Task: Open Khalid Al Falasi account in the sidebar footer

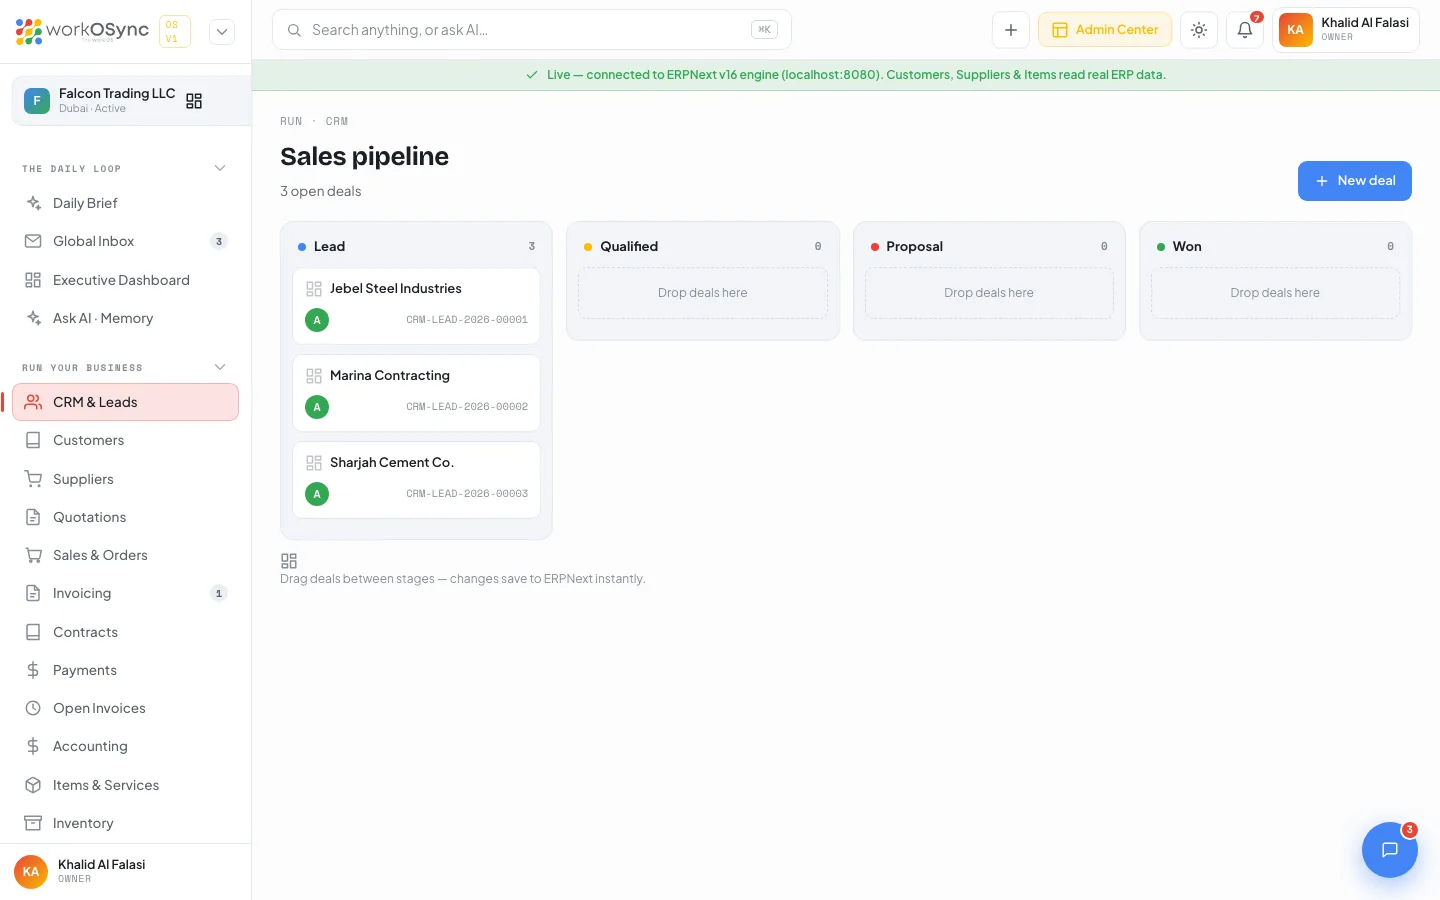Action: [x=126, y=871]
